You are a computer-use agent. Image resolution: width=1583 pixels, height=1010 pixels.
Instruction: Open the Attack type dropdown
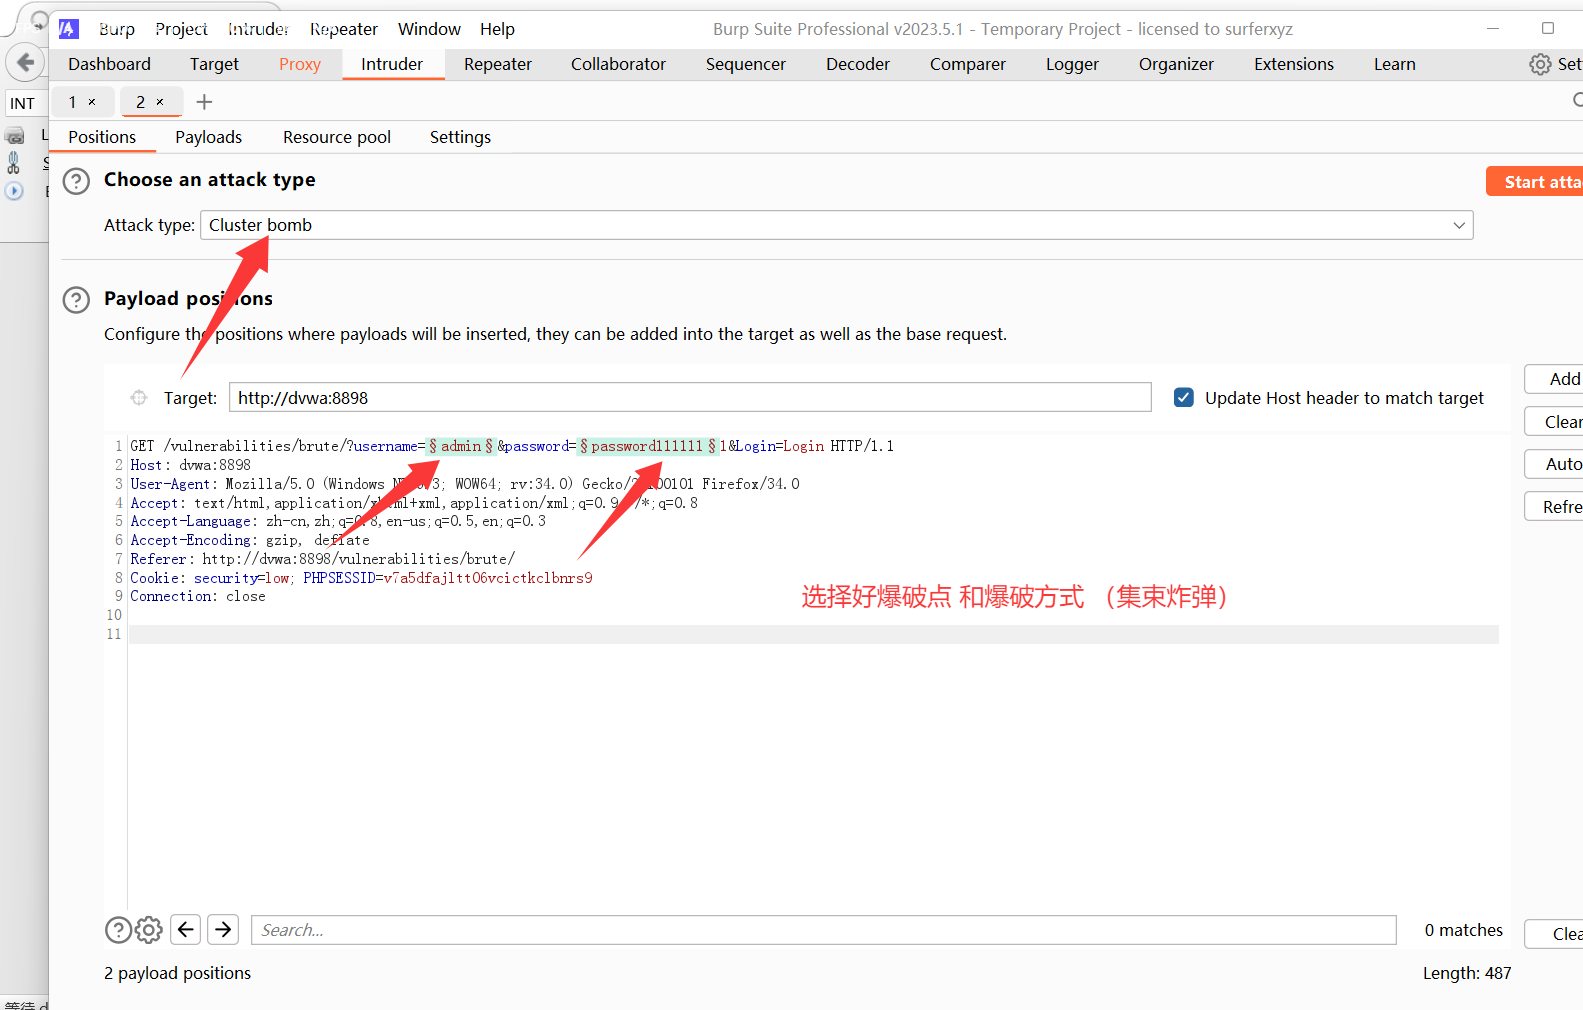tap(837, 225)
